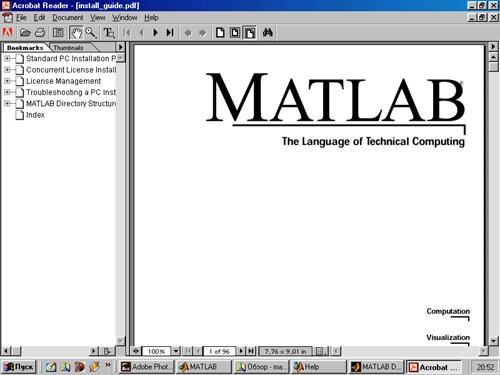
Task: Choose the Zoom magnifier tool
Action: click(91, 33)
